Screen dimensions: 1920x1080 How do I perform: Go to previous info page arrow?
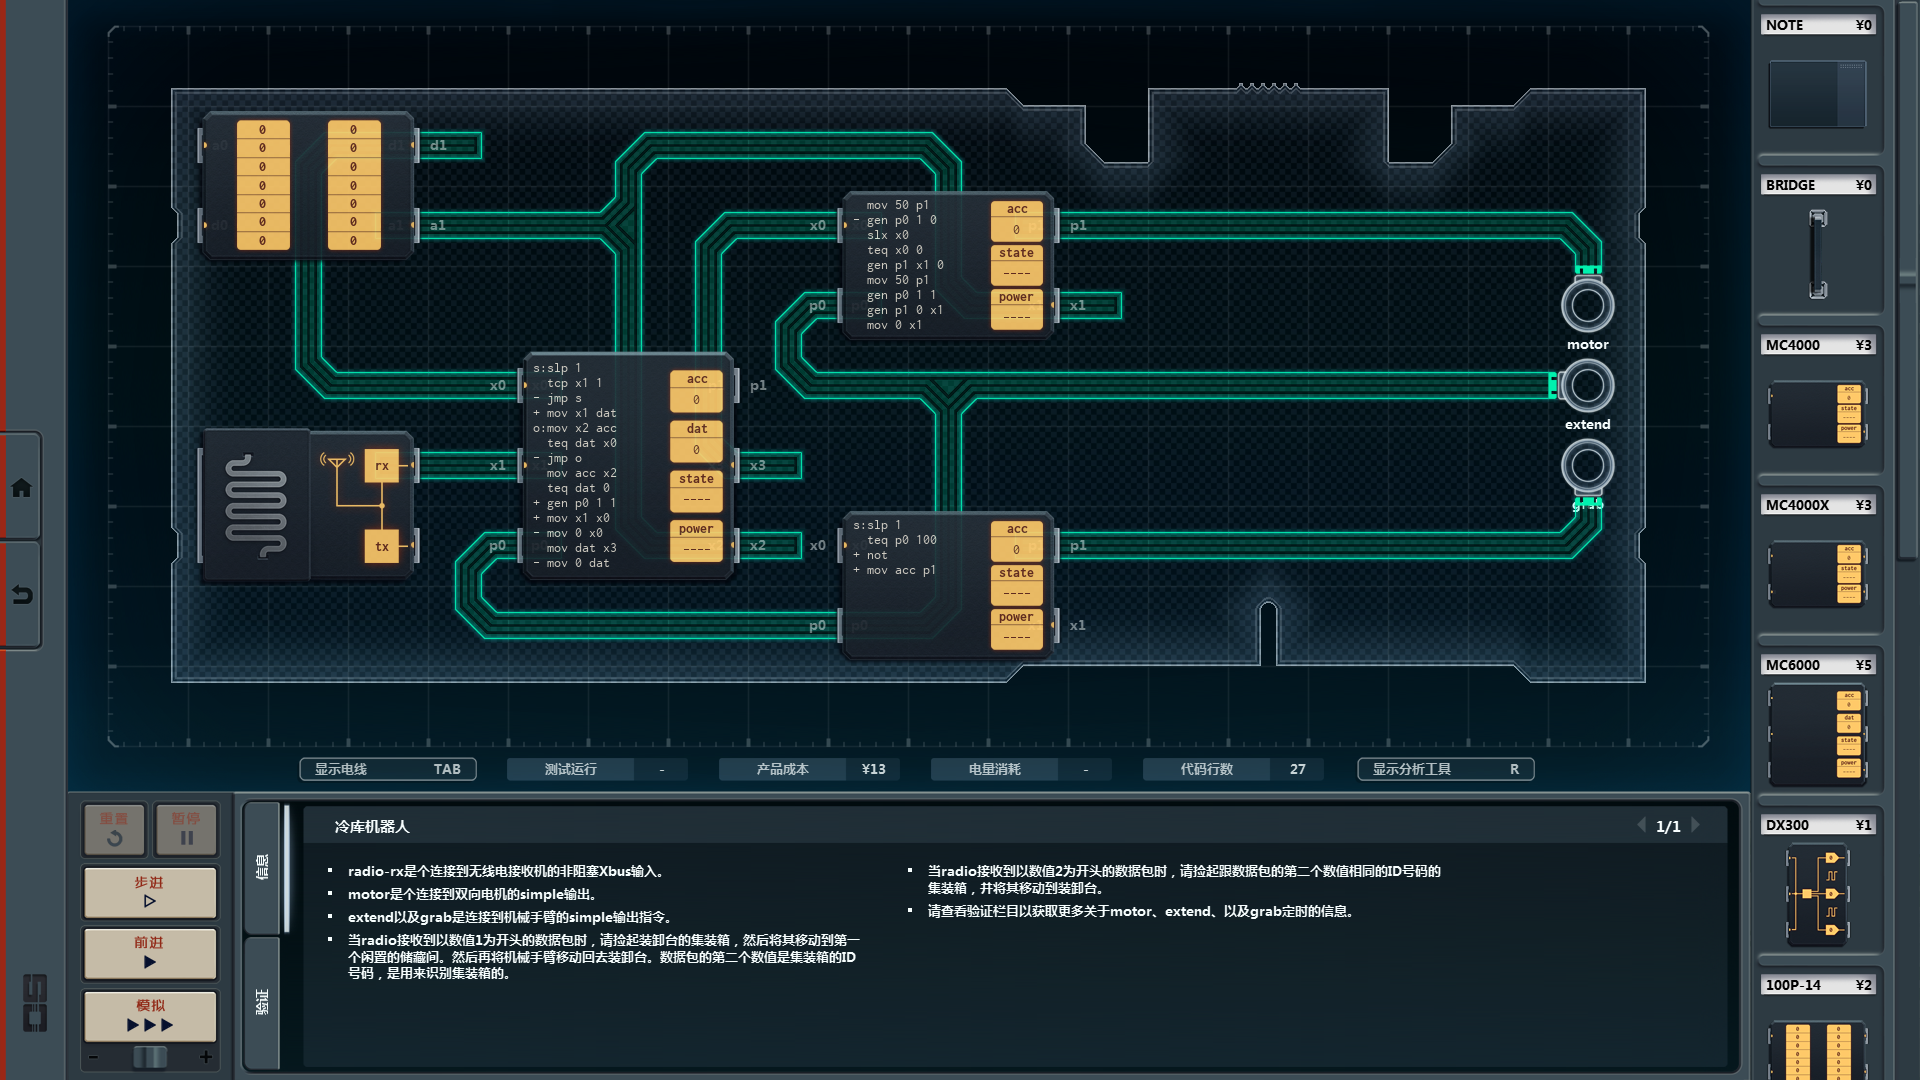[x=1641, y=826]
